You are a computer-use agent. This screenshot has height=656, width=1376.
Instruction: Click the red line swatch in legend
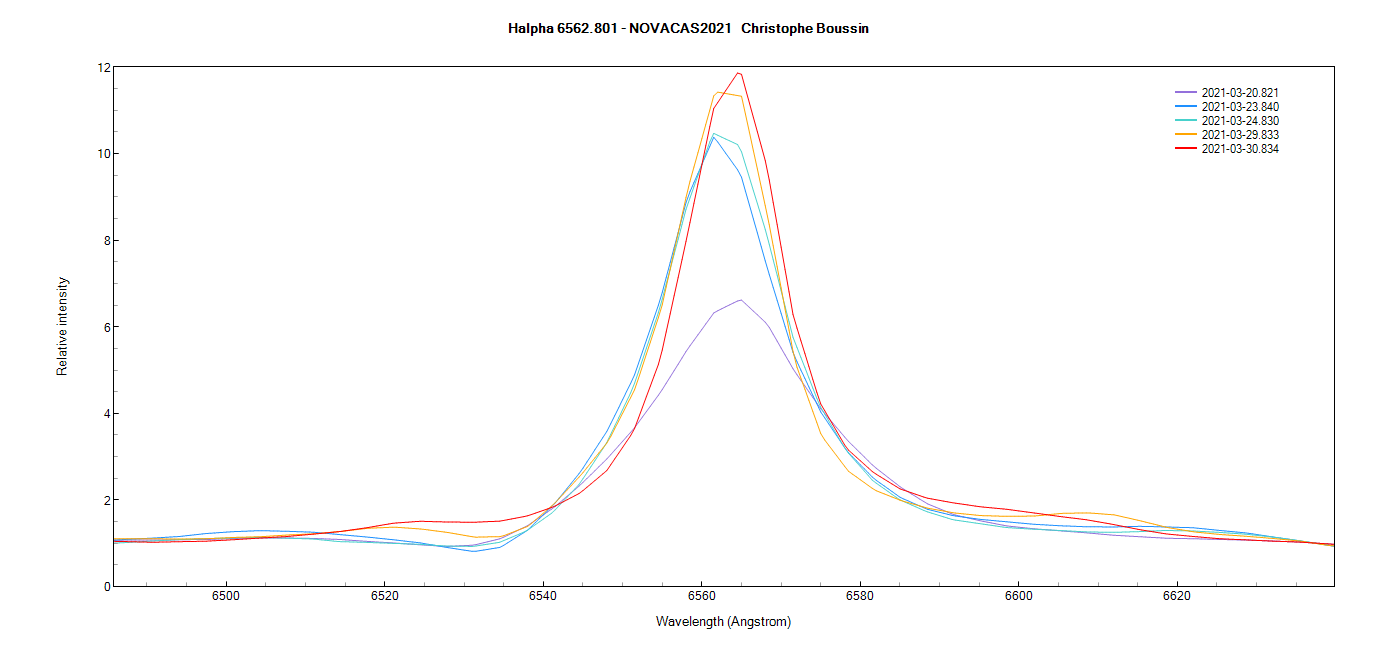click(x=1186, y=149)
